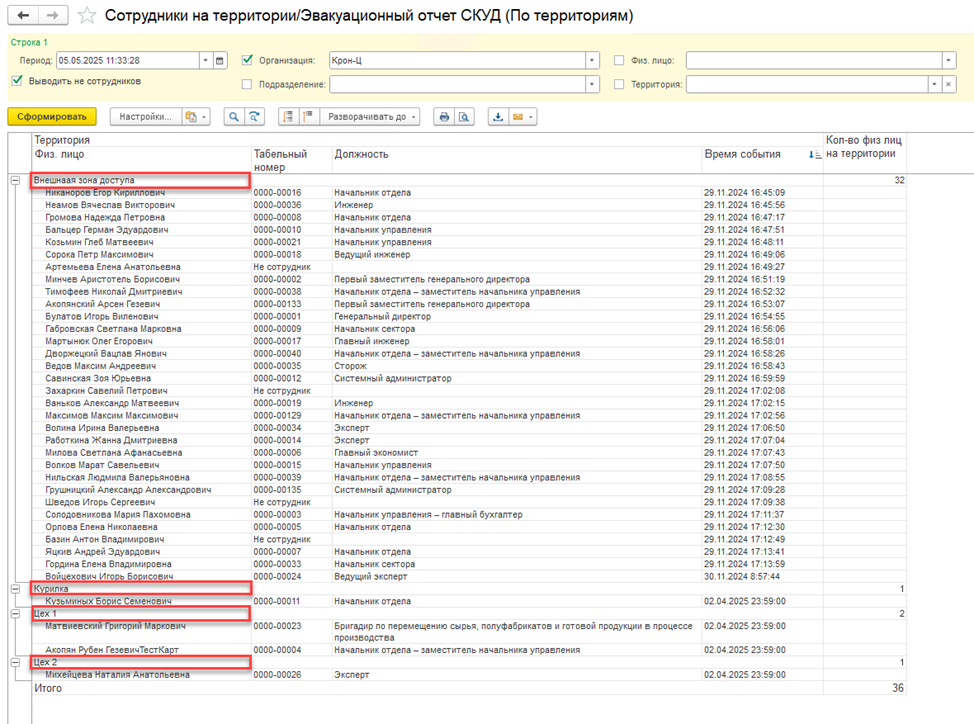Screen dimensions: 974x724
Task: Toggle the Выводить не сотрудников checkbox
Action: coord(17,81)
